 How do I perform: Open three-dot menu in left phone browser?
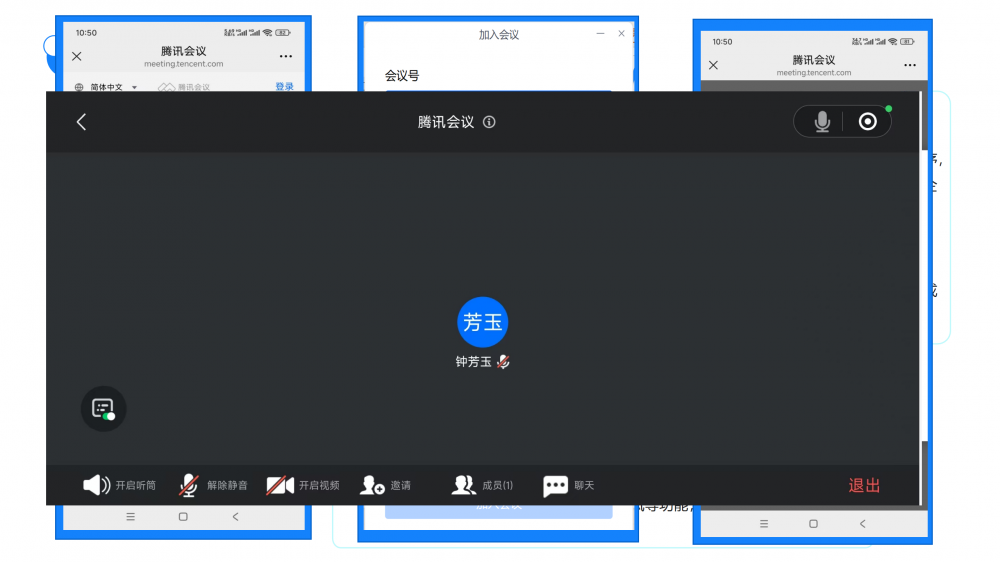pyautogui.click(x=286, y=56)
